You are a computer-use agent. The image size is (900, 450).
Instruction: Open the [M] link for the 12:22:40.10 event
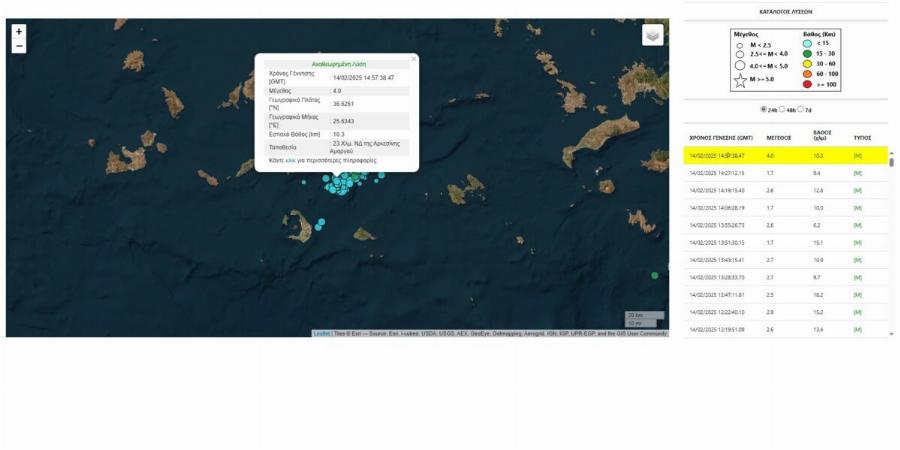(858, 312)
